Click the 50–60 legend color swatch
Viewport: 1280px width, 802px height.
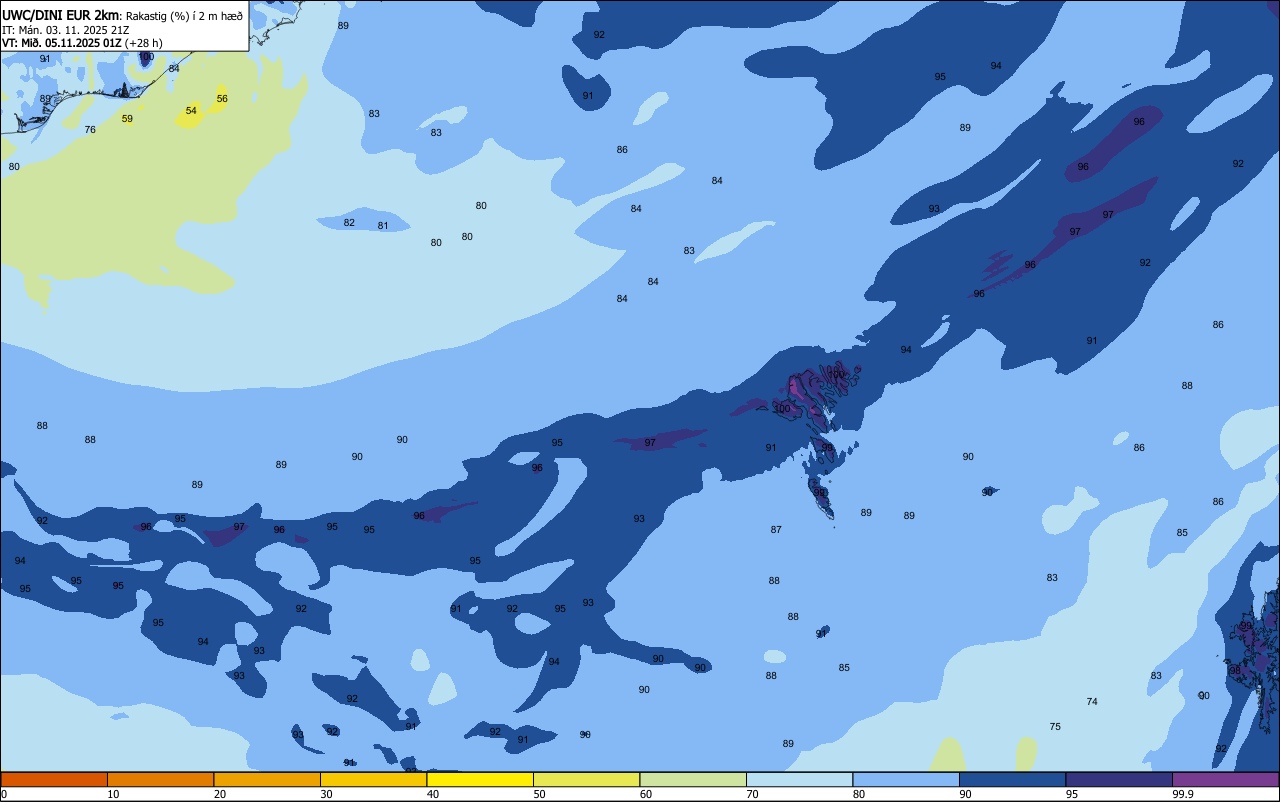(586, 779)
